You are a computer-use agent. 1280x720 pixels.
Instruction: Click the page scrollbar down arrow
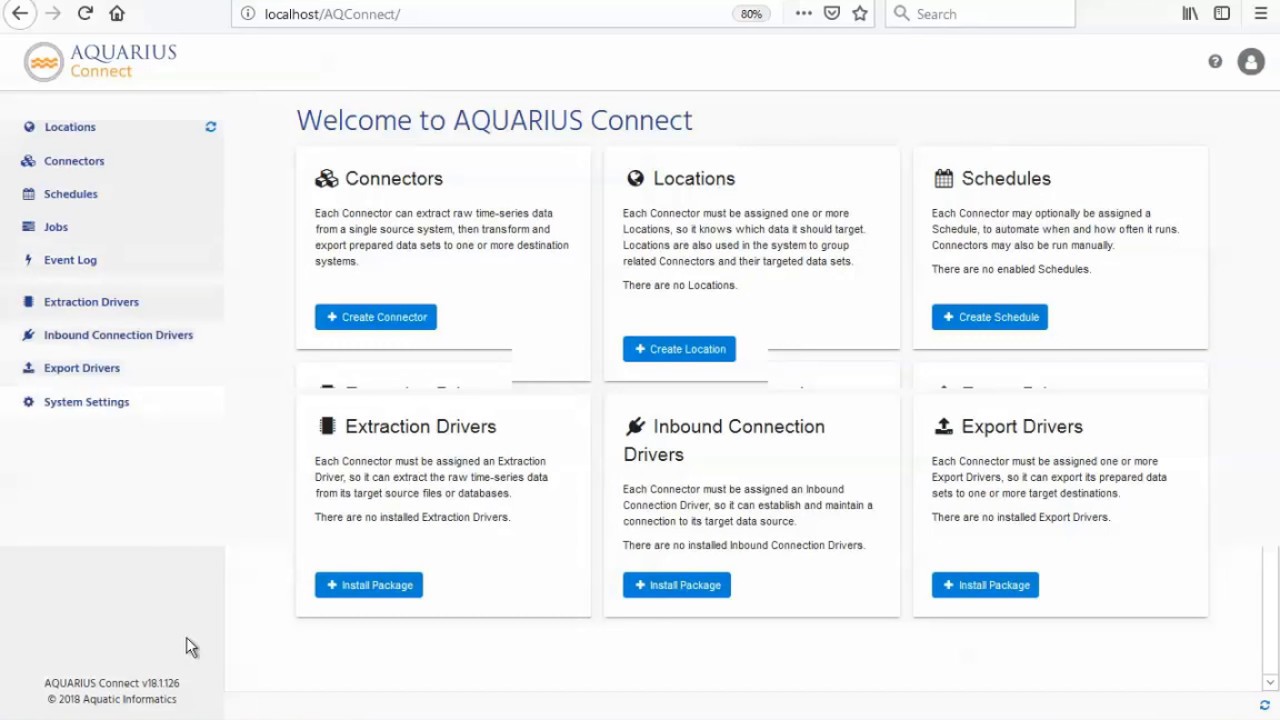(1270, 683)
